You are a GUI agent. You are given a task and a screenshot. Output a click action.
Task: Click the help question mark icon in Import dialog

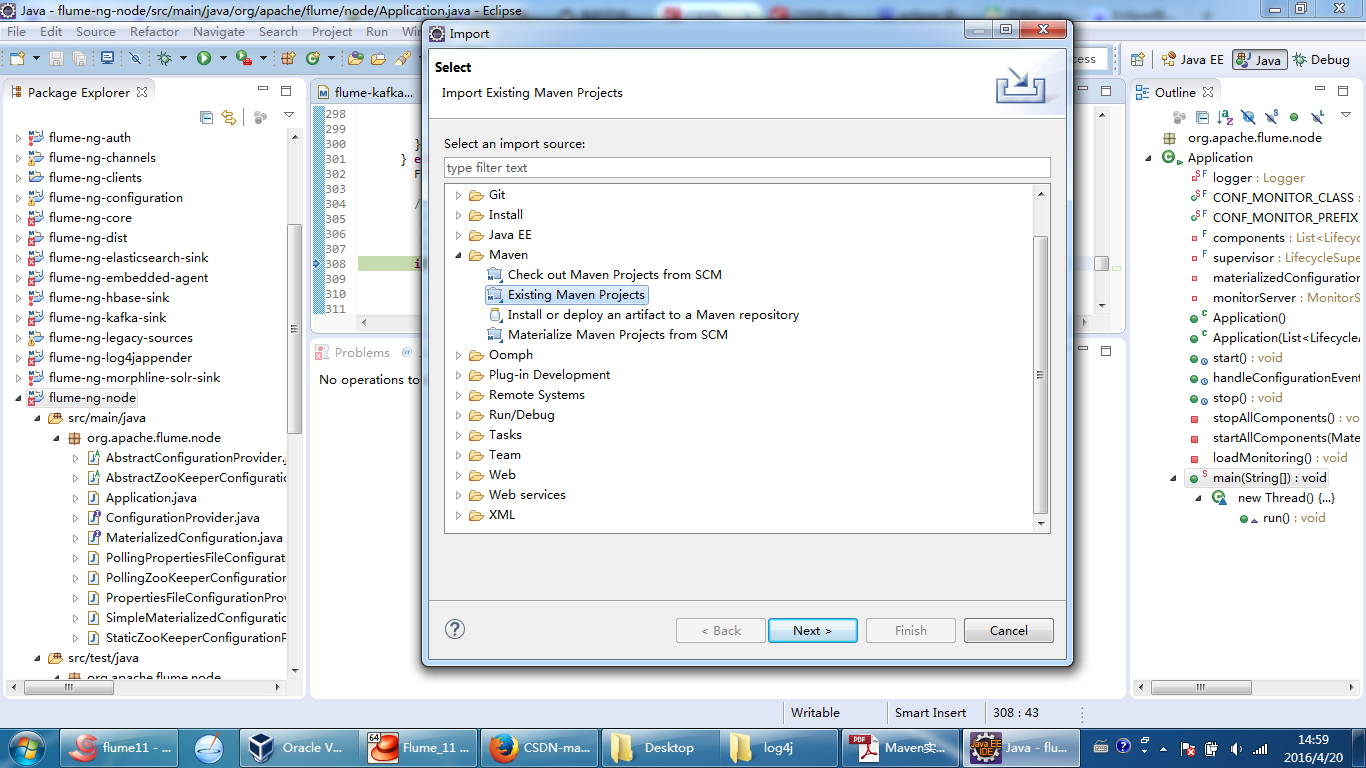coord(455,629)
